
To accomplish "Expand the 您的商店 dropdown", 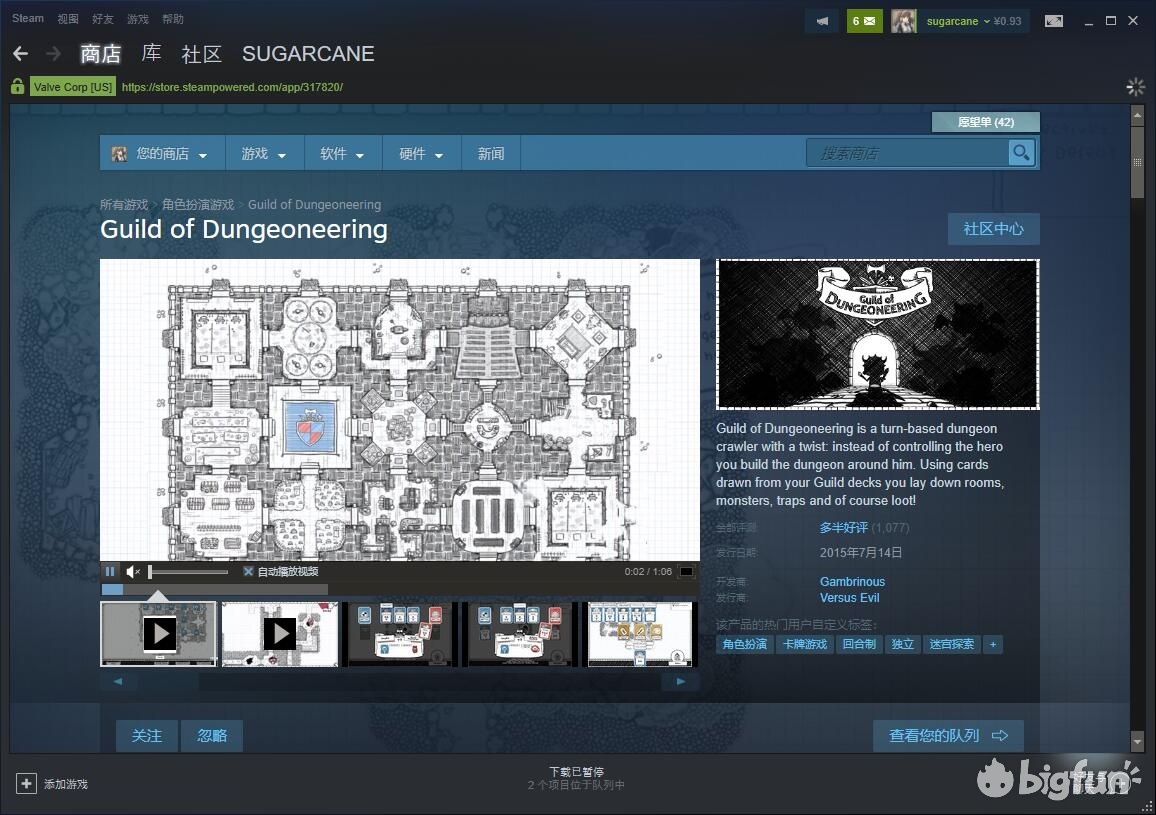I will click(x=162, y=154).
